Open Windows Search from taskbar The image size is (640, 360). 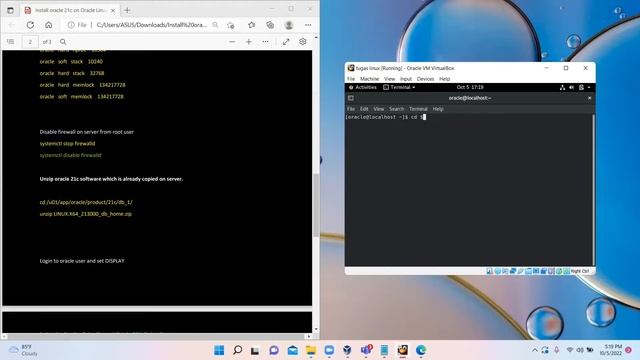click(x=238, y=350)
